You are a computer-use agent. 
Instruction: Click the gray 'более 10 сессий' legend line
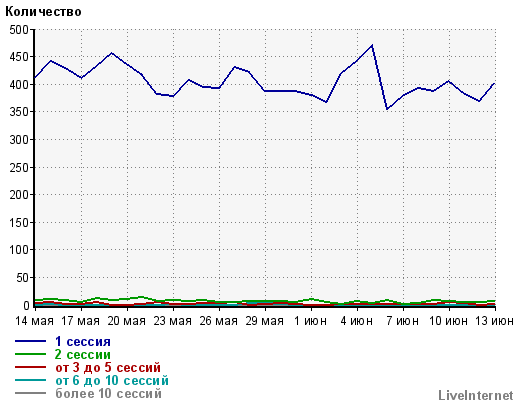[30, 393]
